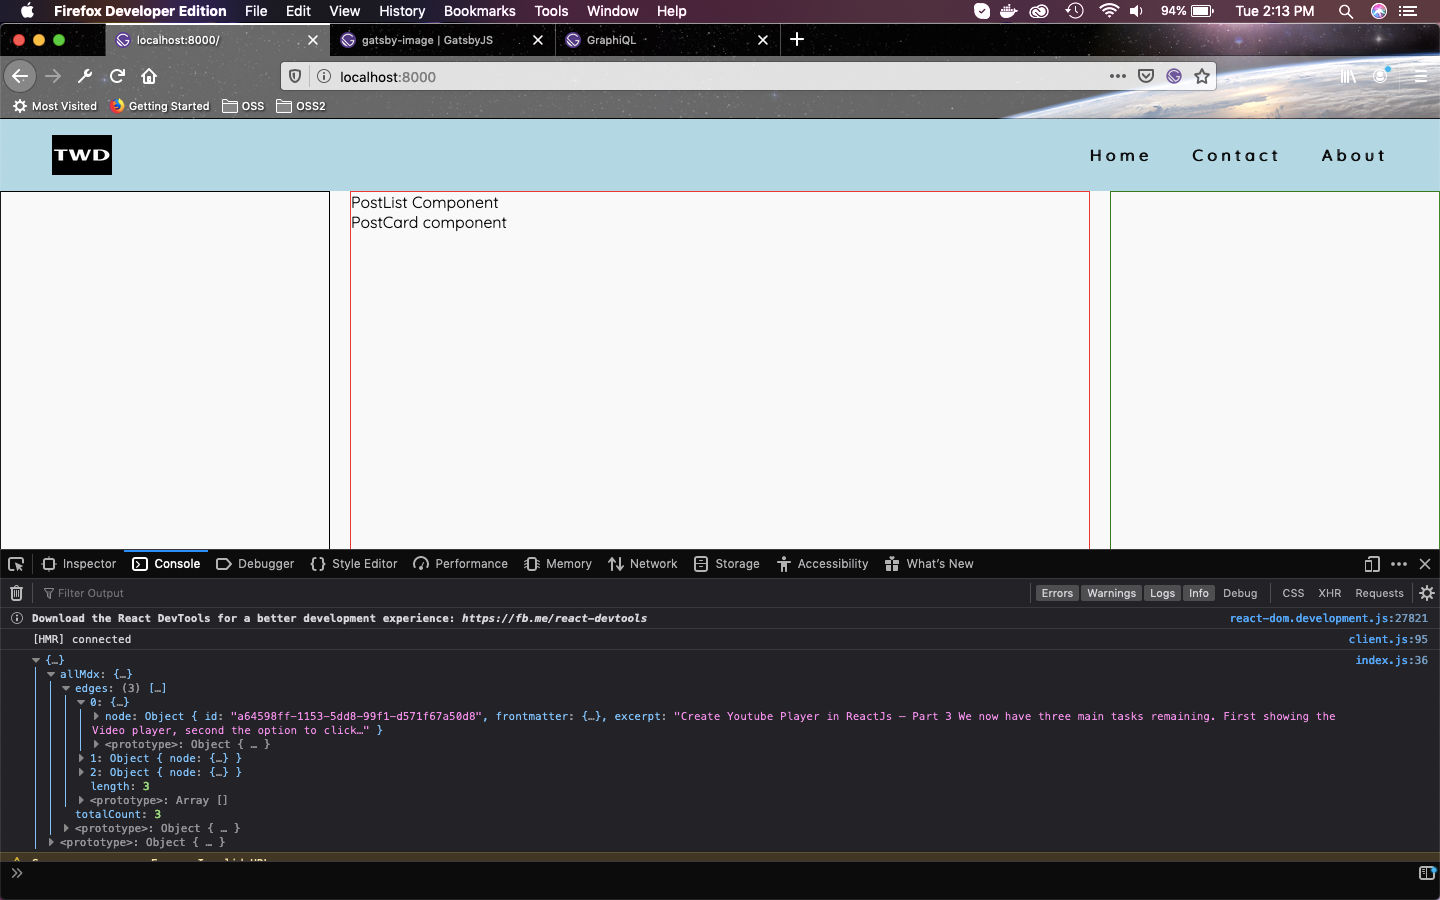Open page actions three-dot menu
Image resolution: width=1440 pixels, height=900 pixels.
pyautogui.click(x=1118, y=76)
